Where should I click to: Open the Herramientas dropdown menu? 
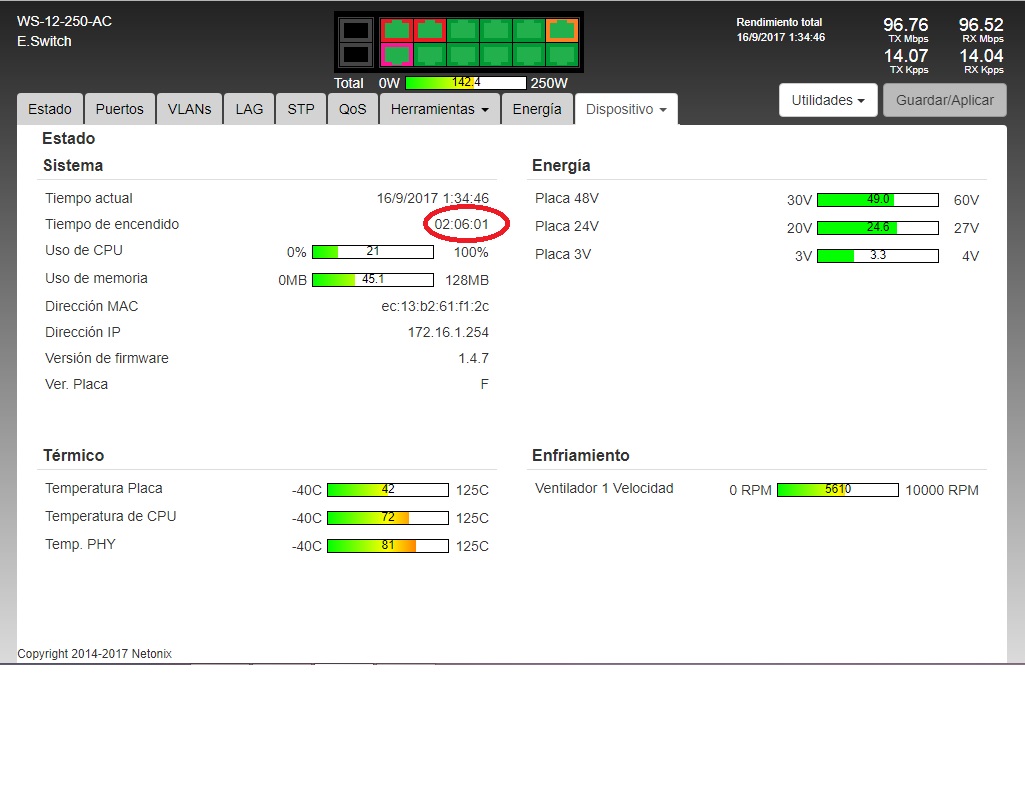point(440,109)
